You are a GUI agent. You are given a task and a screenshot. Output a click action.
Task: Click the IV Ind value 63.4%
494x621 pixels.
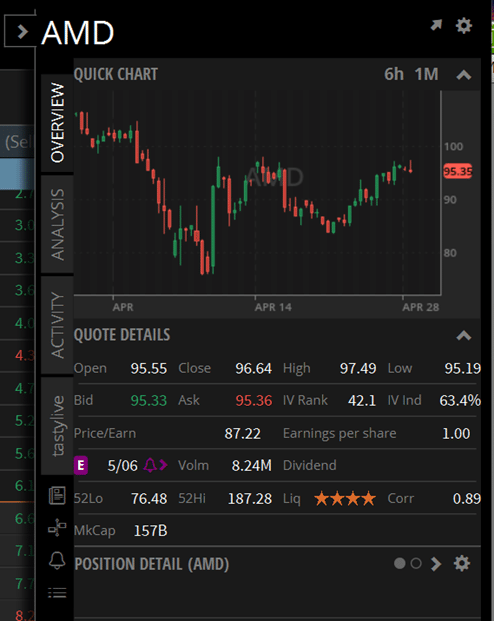tap(460, 401)
